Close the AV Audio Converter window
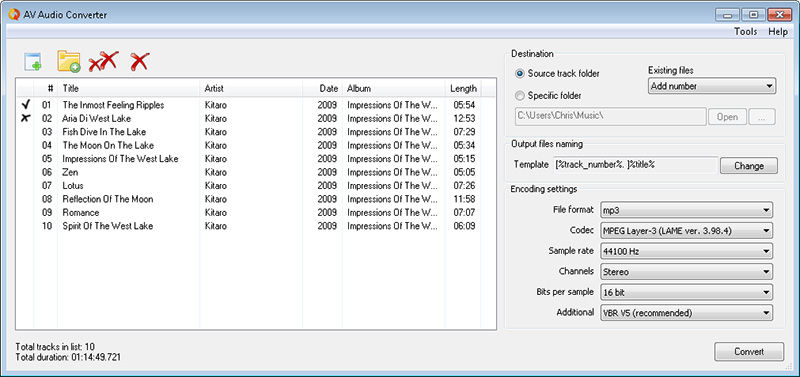 click(x=779, y=14)
